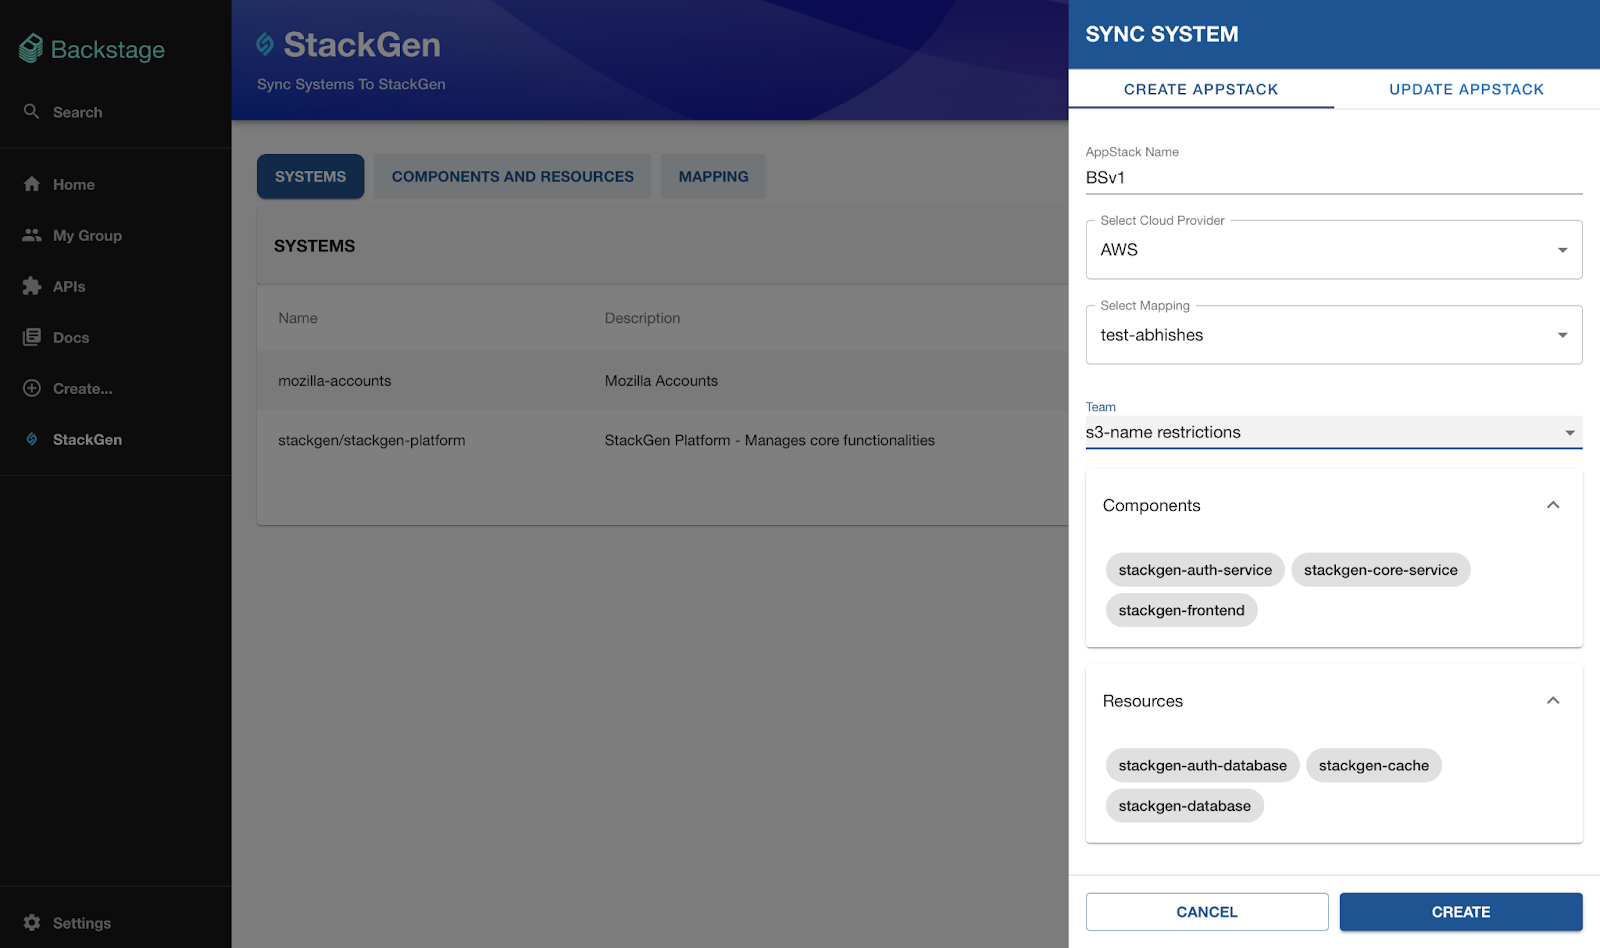The width and height of the screenshot is (1600, 948).
Task: Switch to the Mapping tab
Action: coord(713,176)
